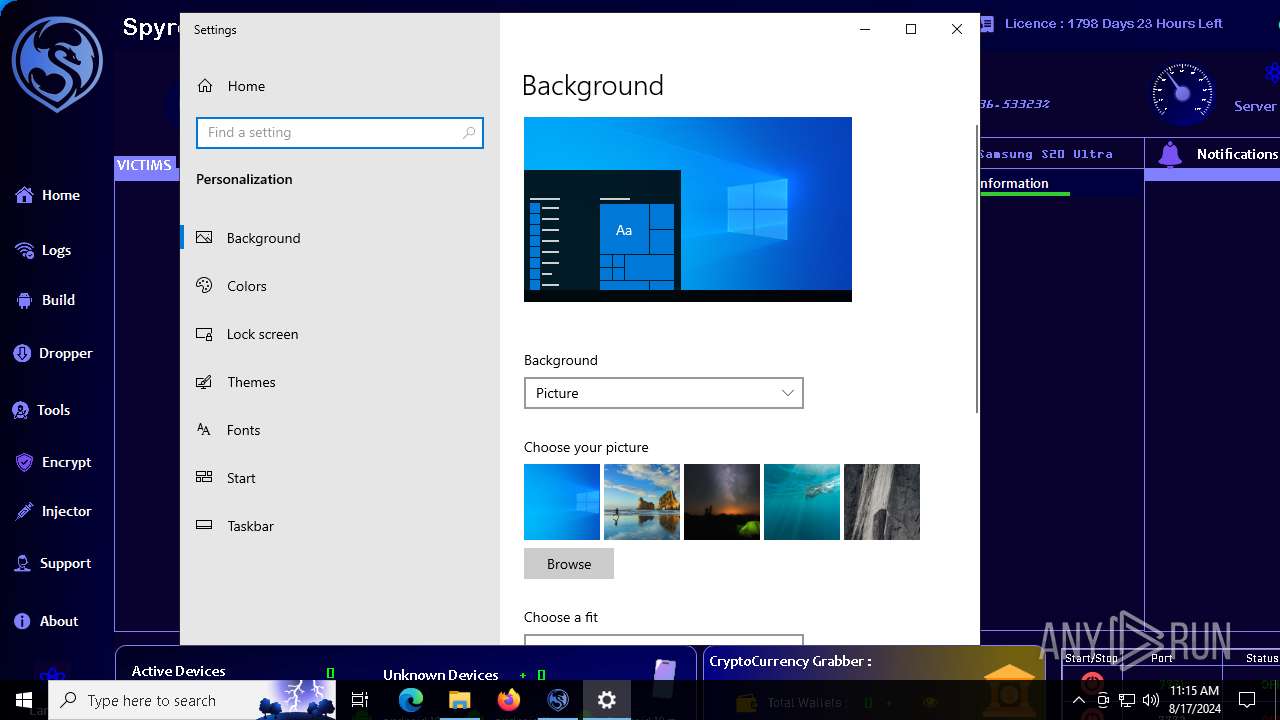Open the volume tray icon
This screenshot has width=1280, height=720.
point(1151,700)
